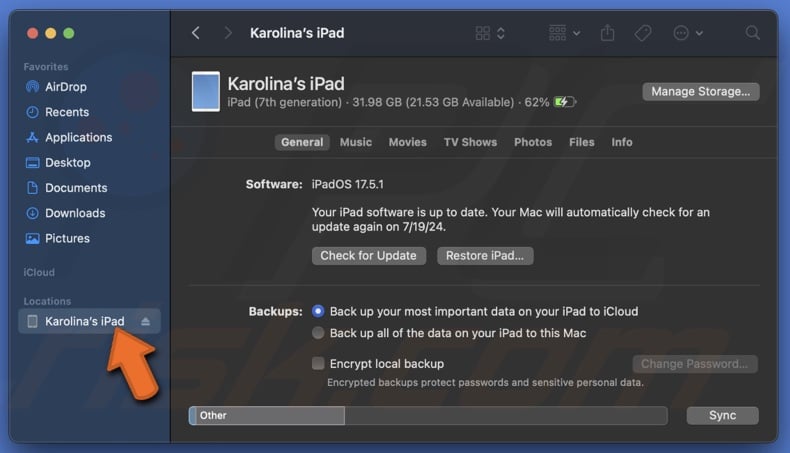Switch to the Movies tab
790x453 pixels.
pyautogui.click(x=408, y=142)
